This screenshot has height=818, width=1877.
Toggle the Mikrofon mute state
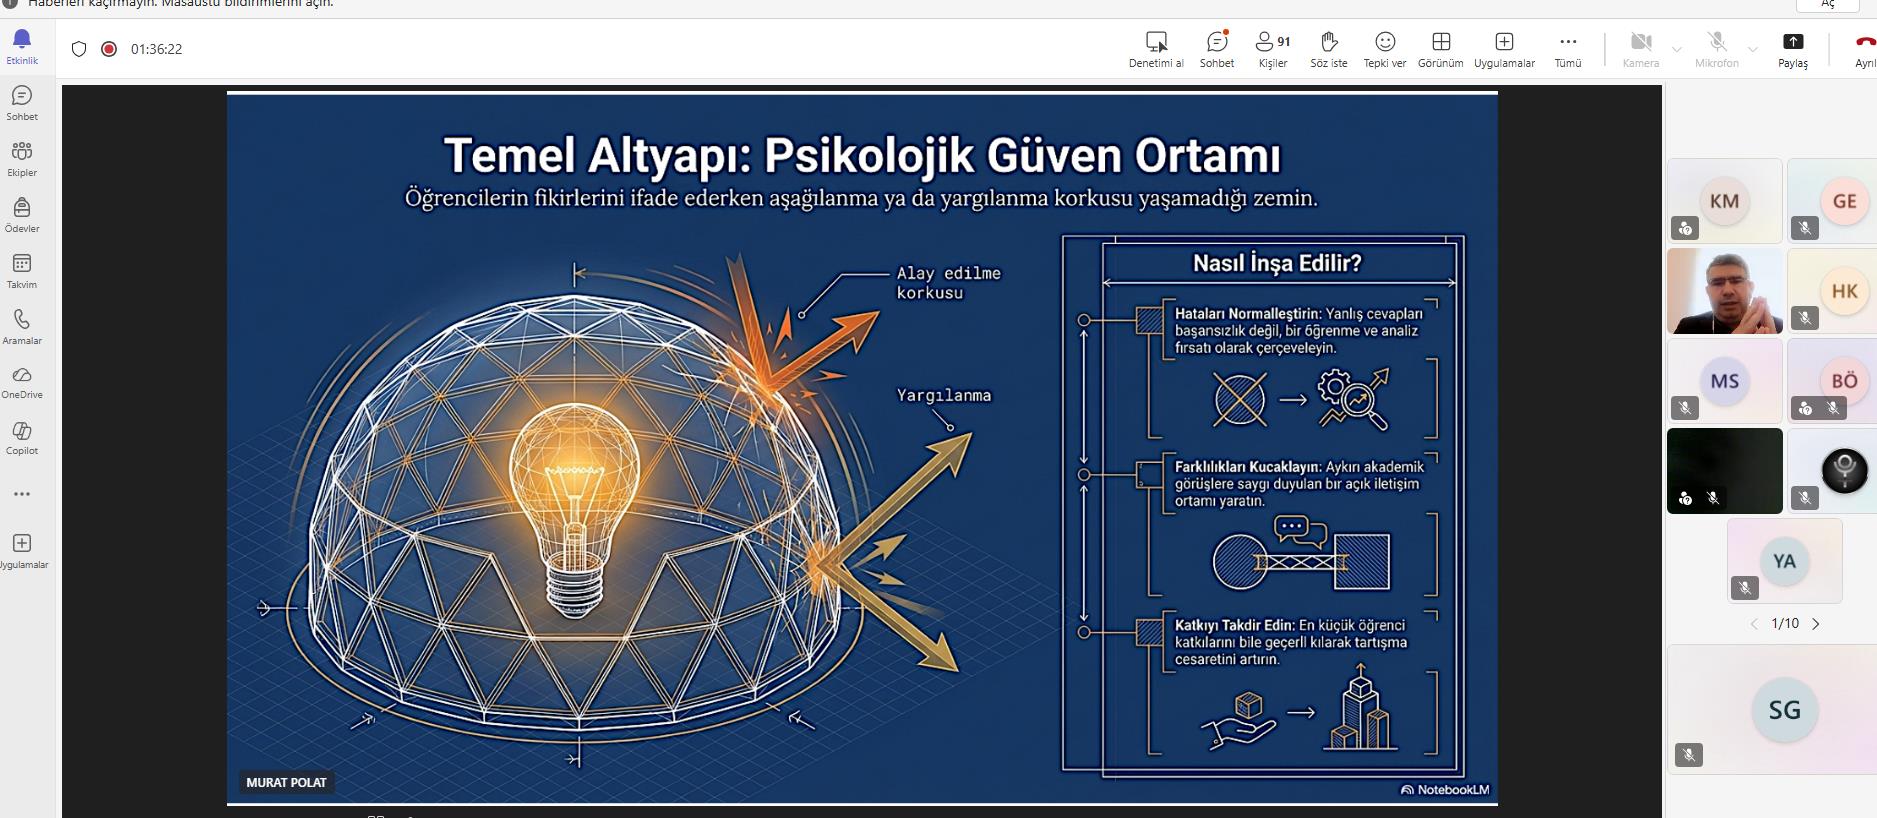click(1716, 48)
